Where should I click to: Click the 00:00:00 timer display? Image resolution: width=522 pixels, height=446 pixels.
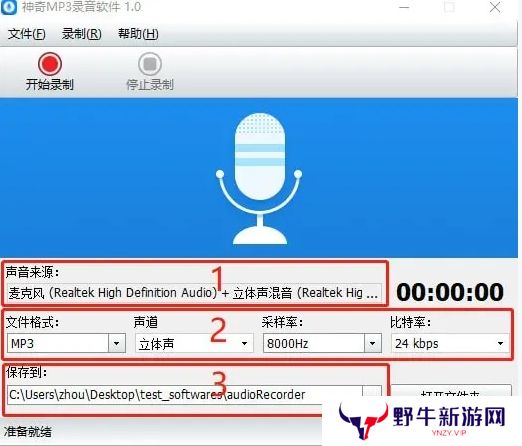coord(450,292)
